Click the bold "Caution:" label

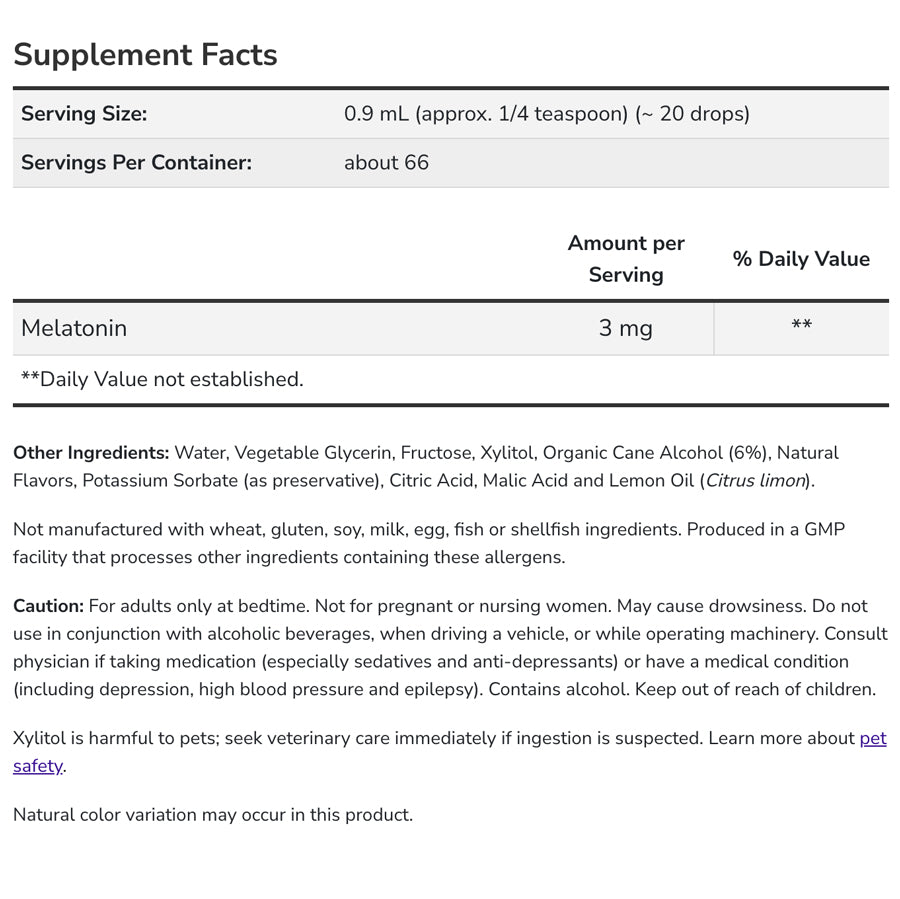[x=48, y=606]
